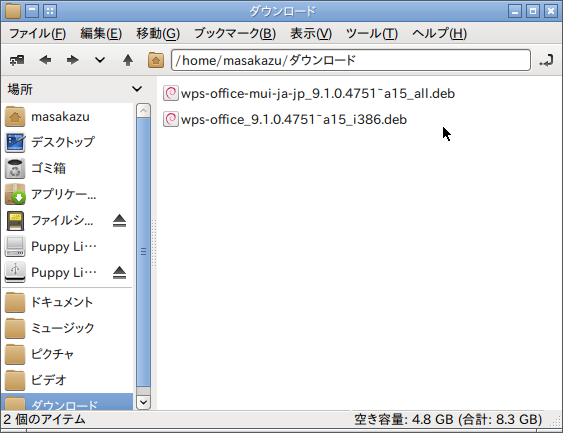Click ビデオ label in sidebar

48,380
